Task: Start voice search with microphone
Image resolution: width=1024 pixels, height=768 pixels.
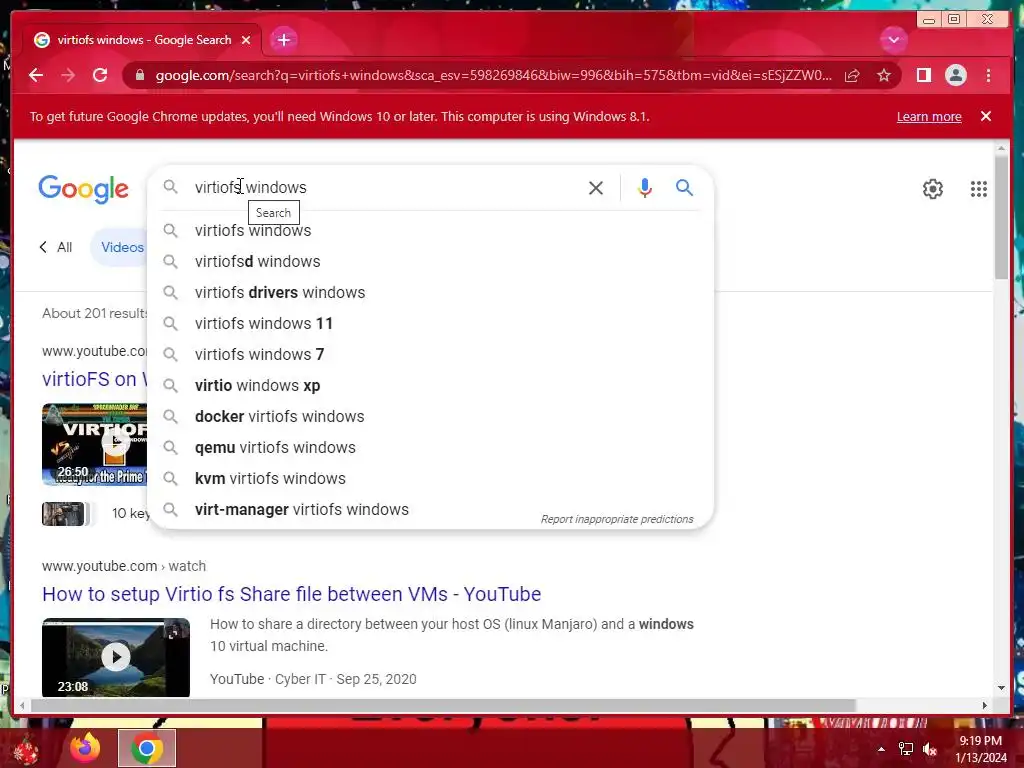Action: [x=645, y=188]
